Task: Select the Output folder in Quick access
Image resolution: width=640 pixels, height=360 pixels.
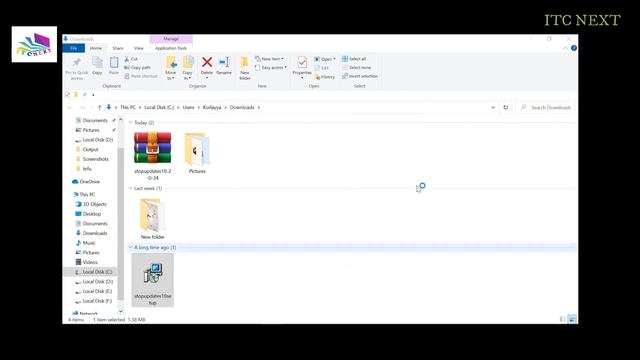Action: (87, 149)
